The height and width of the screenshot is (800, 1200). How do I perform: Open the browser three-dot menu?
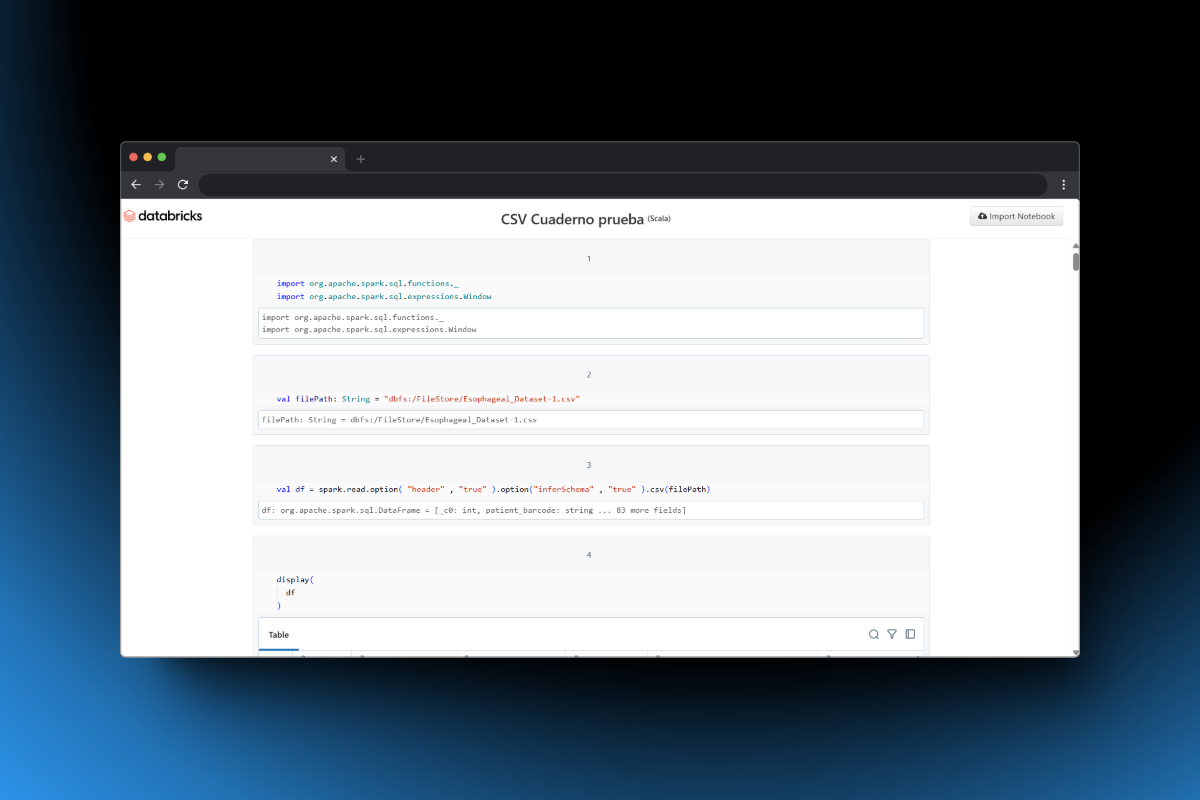pos(1063,185)
